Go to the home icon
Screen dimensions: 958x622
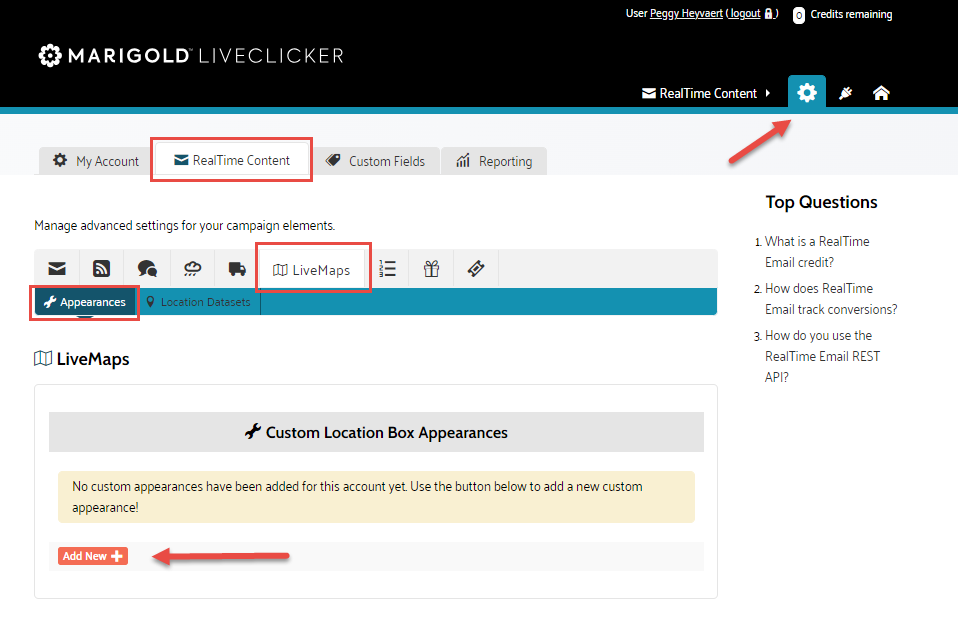[x=881, y=93]
